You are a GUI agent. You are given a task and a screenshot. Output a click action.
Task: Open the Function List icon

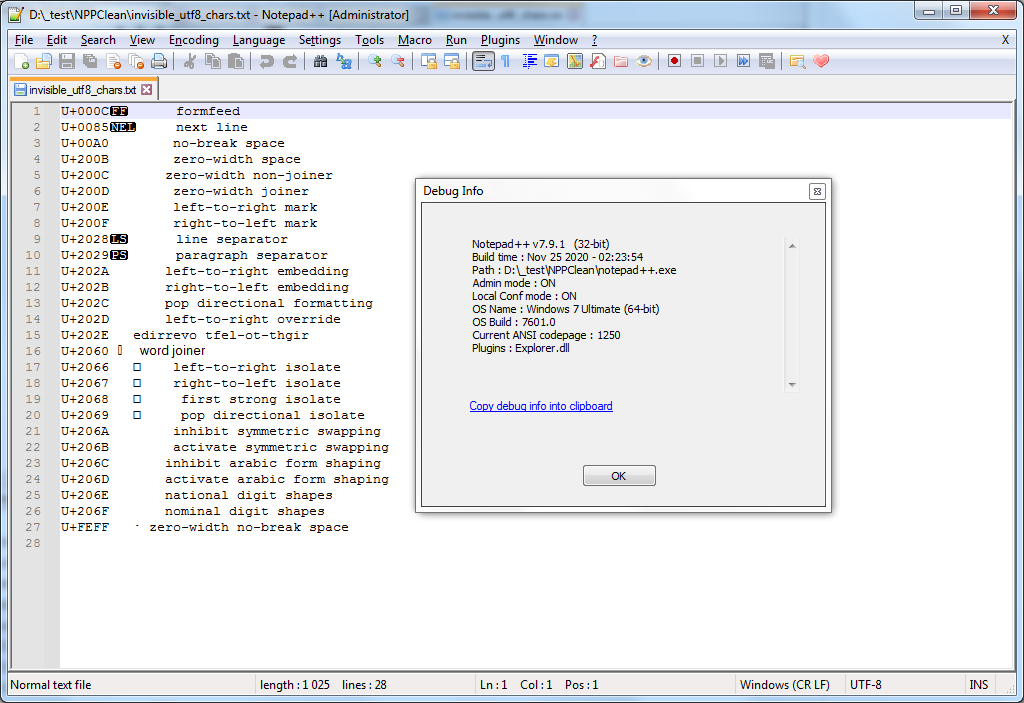pyautogui.click(x=598, y=61)
